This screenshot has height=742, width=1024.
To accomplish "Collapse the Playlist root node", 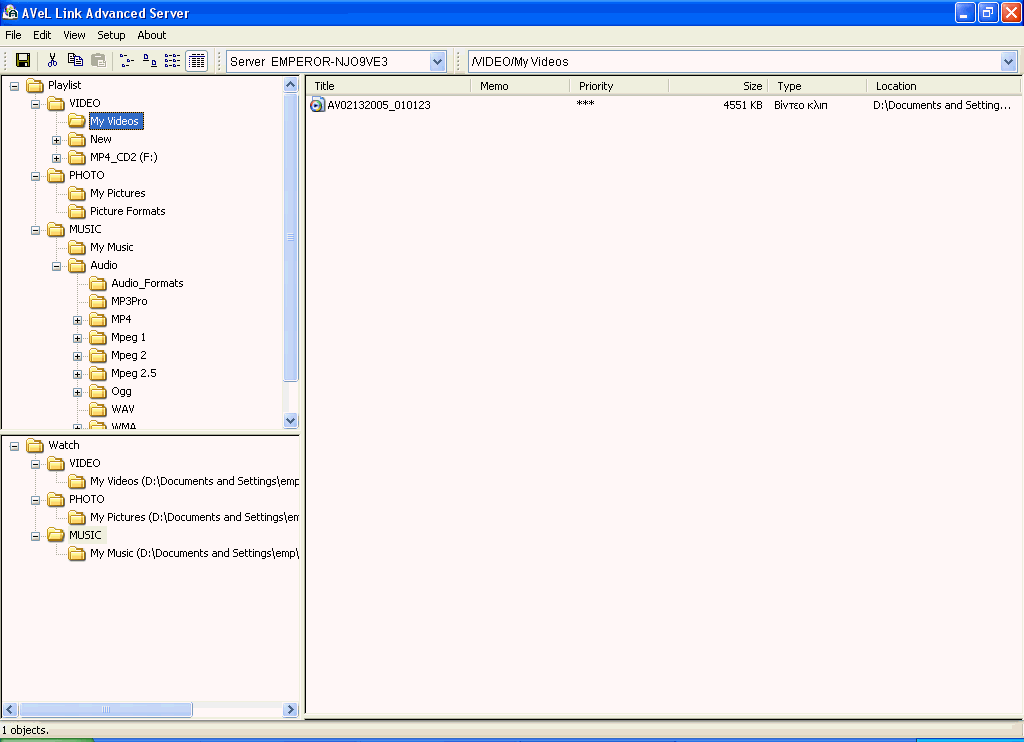I will tap(14, 86).
